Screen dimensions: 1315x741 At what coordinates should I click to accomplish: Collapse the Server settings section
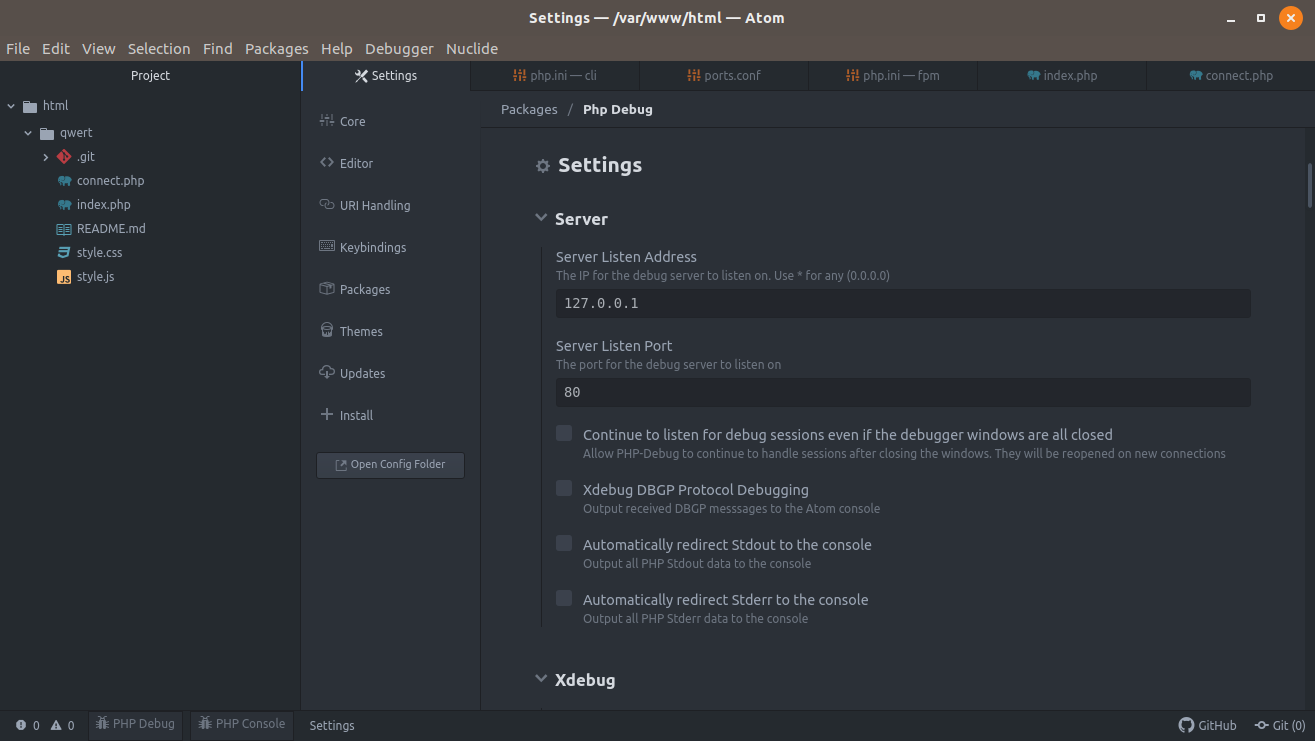[541, 218]
